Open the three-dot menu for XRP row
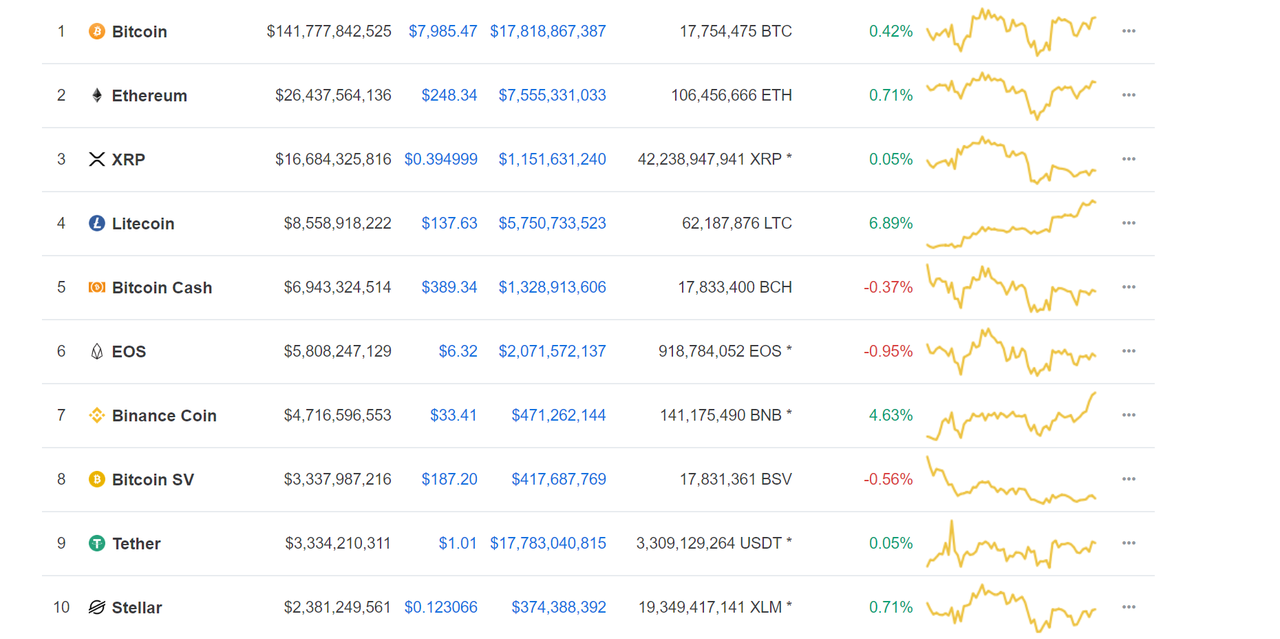This screenshot has width=1280, height=639. click(x=1129, y=159)
